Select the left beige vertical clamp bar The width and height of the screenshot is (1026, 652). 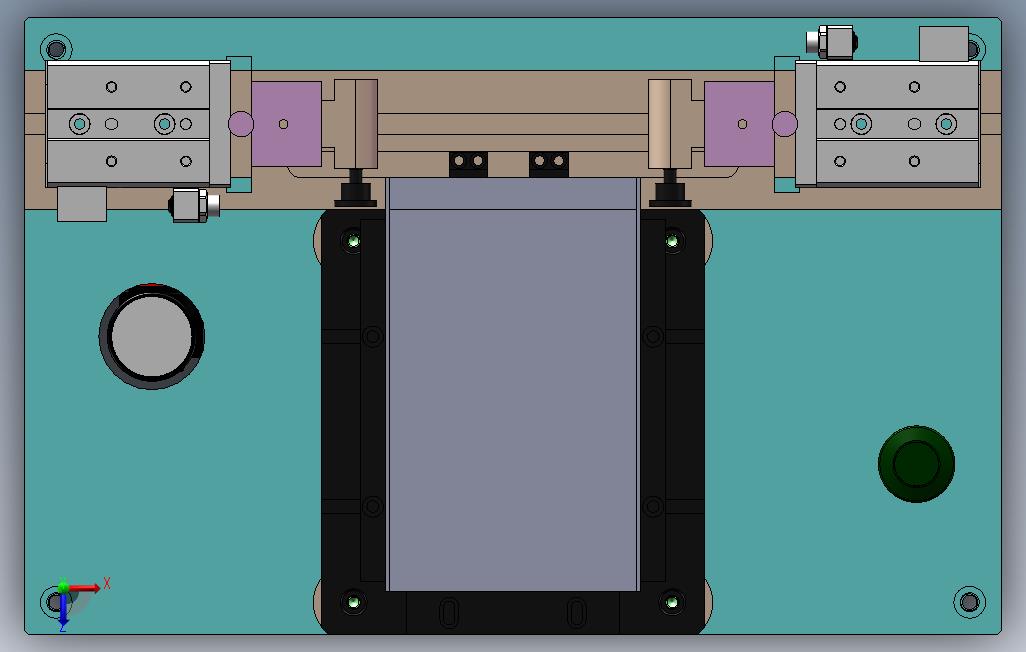(x=356, y=124)
